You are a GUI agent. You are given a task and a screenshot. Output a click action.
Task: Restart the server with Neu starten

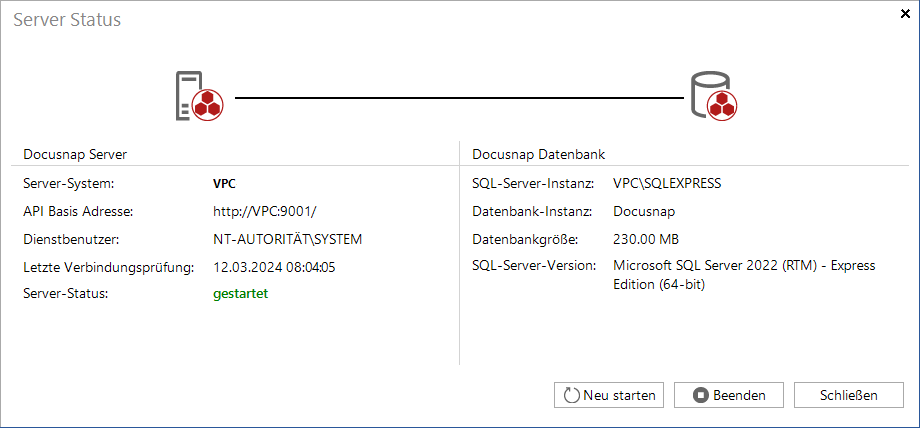[x=608, y=395]
